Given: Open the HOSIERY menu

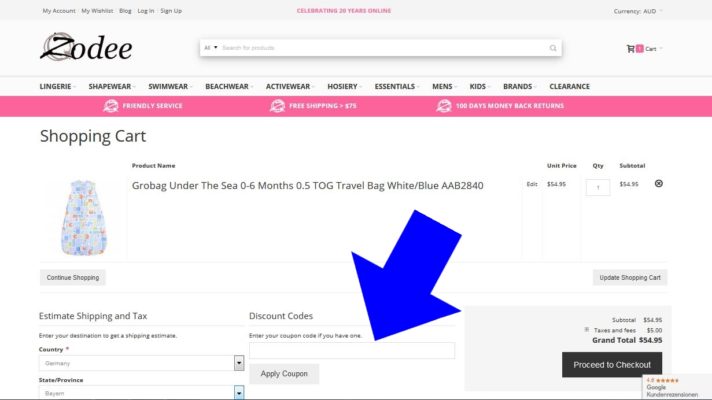Looking at the screenshot, I should click(344, 86).
